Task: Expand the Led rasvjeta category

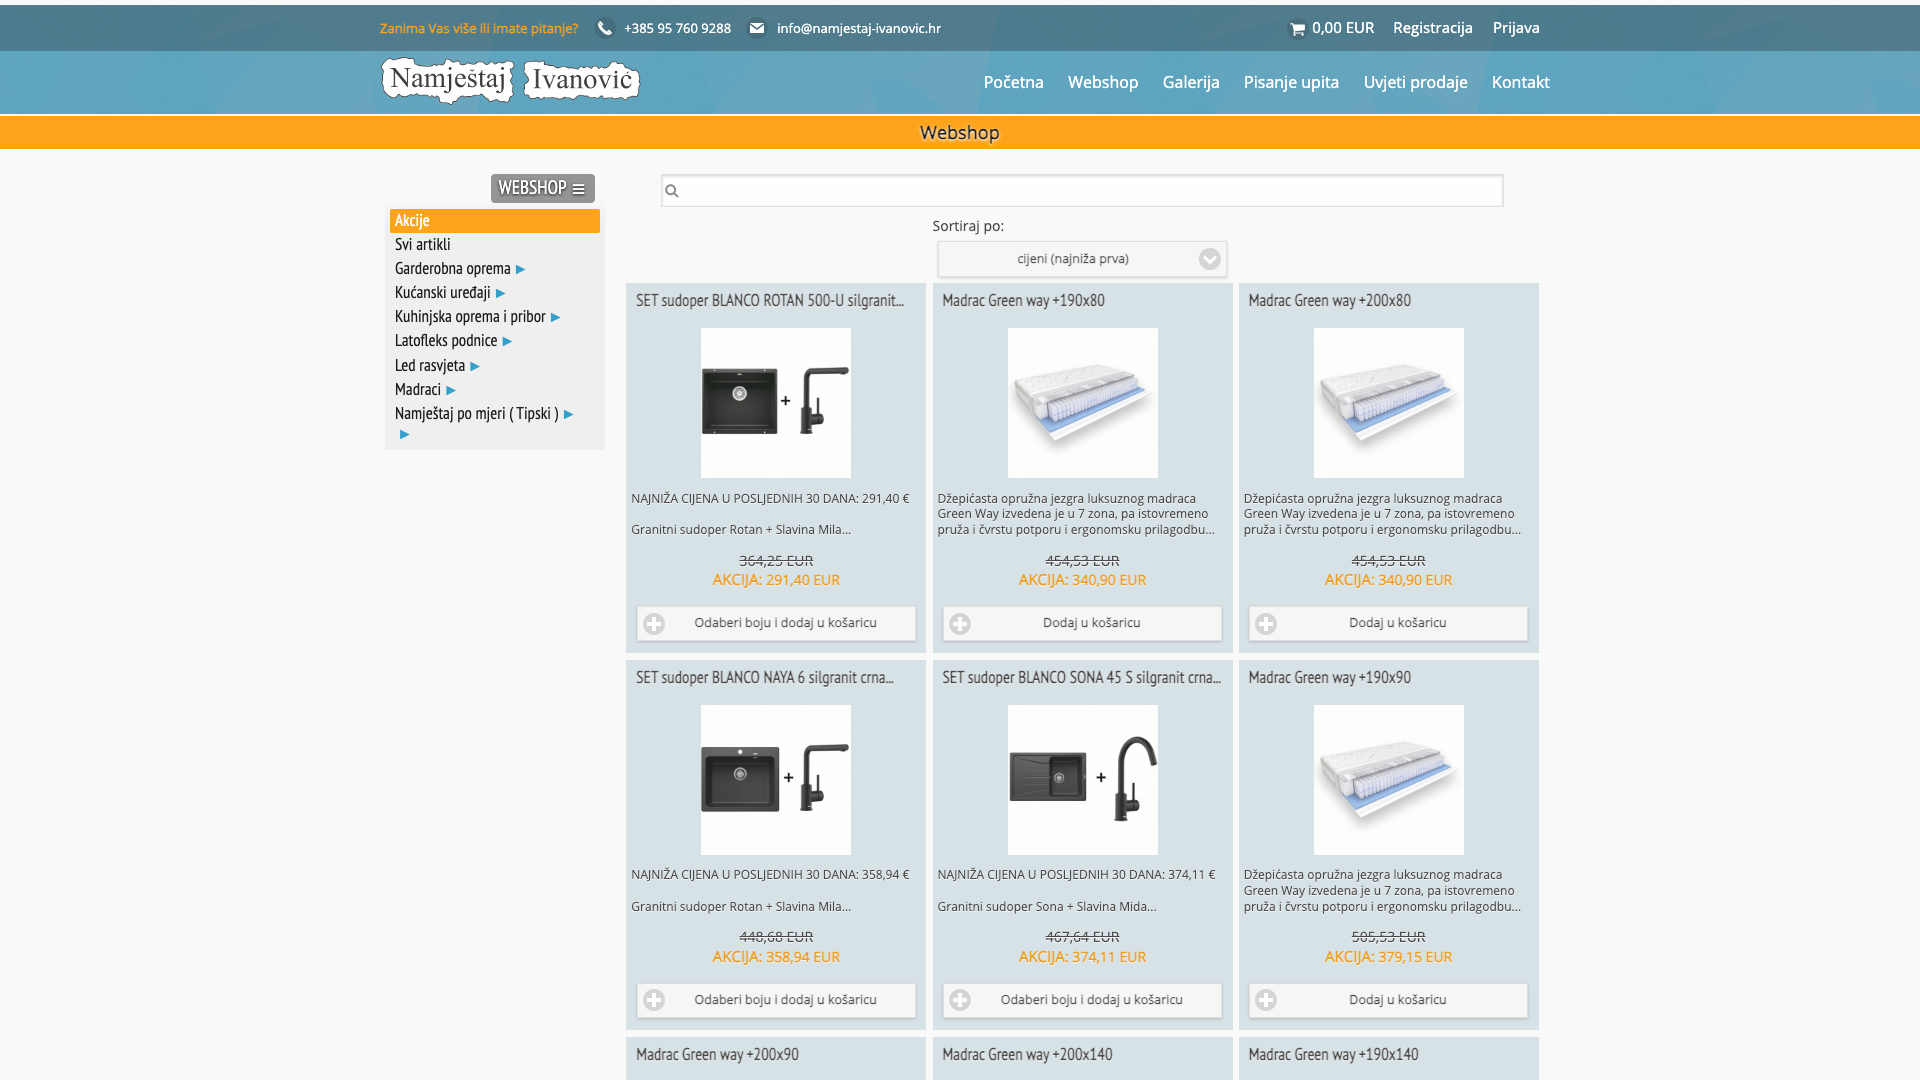Action: pos(475,366)
